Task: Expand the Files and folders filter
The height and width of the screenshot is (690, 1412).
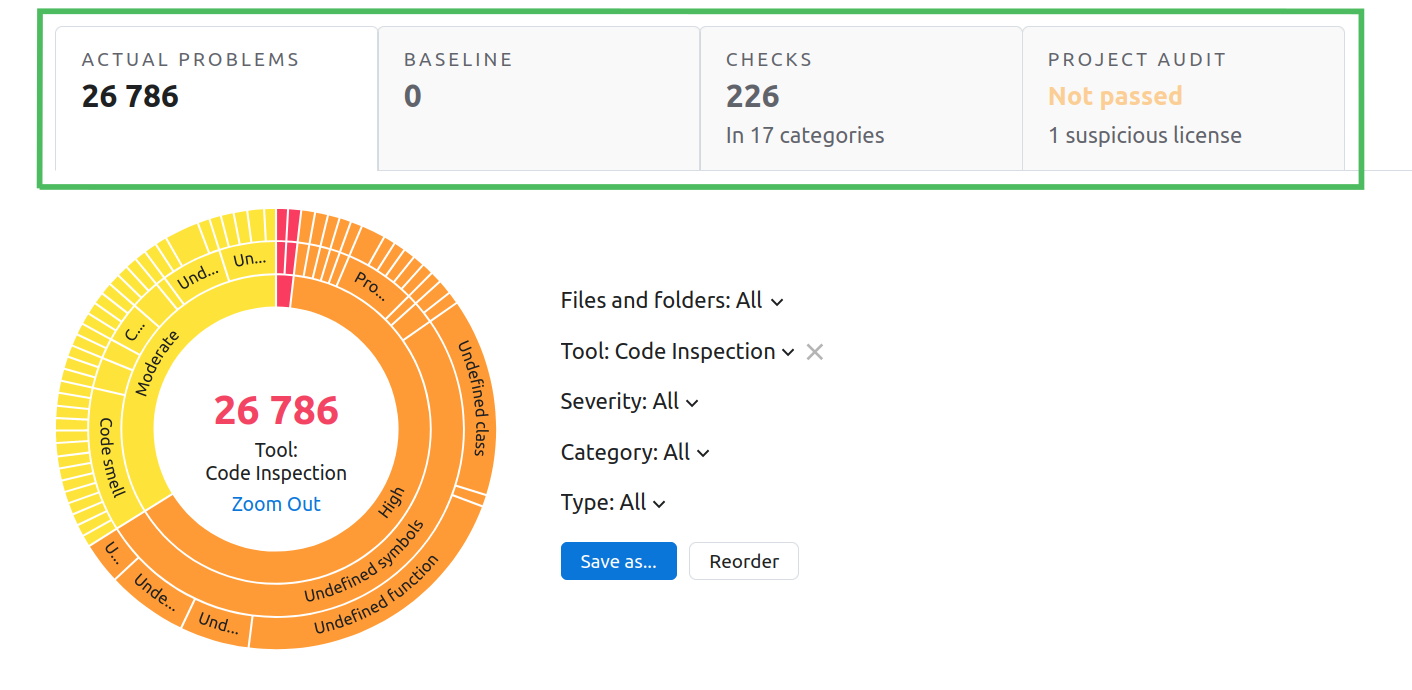Action: click(671, 301)
